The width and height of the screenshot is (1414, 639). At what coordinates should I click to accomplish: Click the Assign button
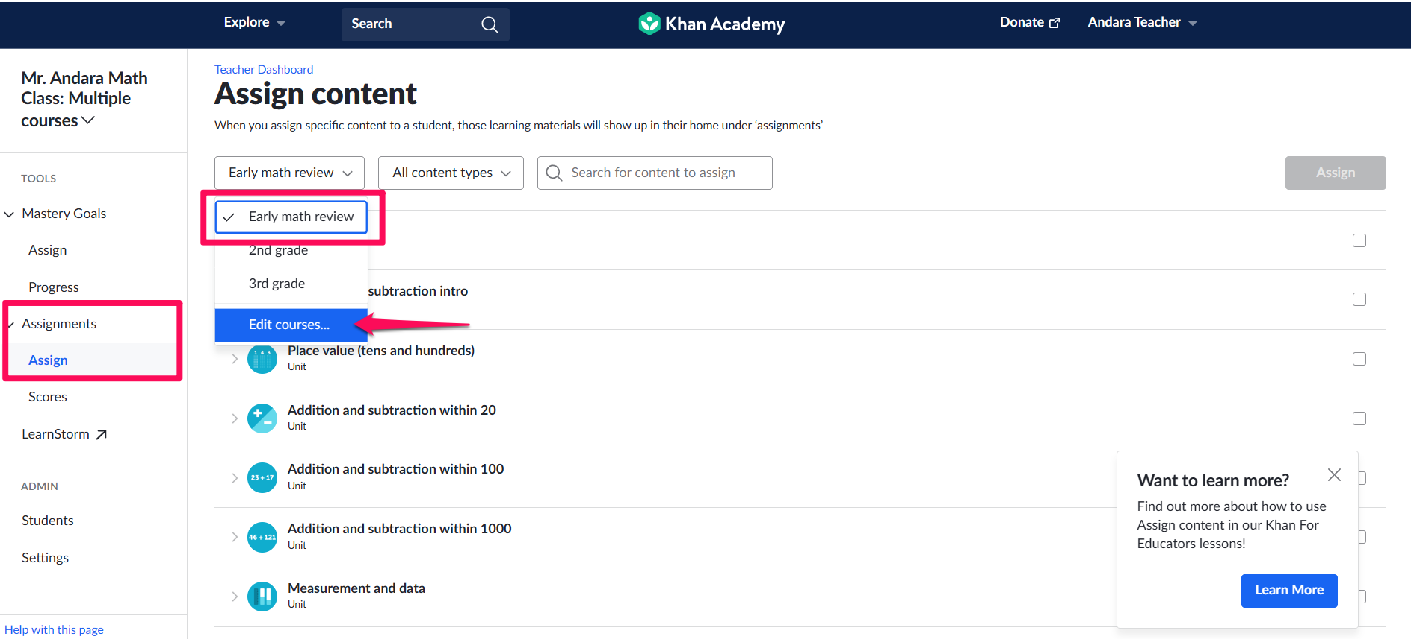(x=1335, y=173)
